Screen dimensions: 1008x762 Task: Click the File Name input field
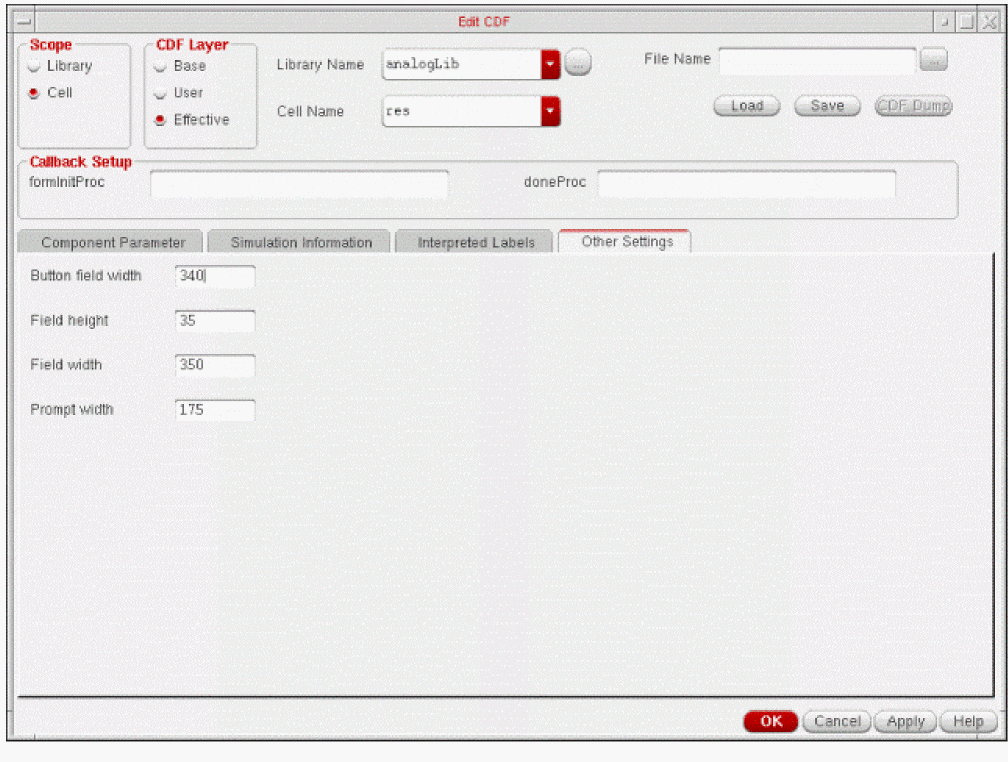(817, 60)
